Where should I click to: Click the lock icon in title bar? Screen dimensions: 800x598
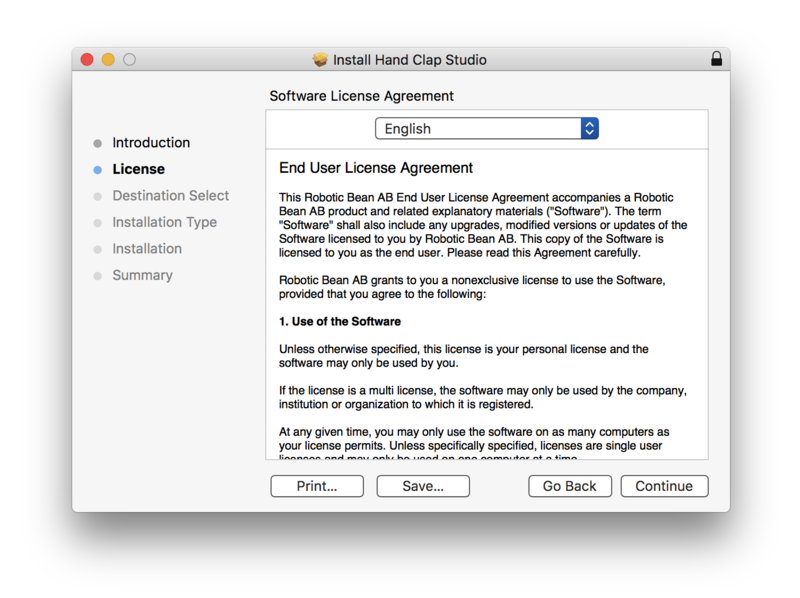tap(716, 59)
